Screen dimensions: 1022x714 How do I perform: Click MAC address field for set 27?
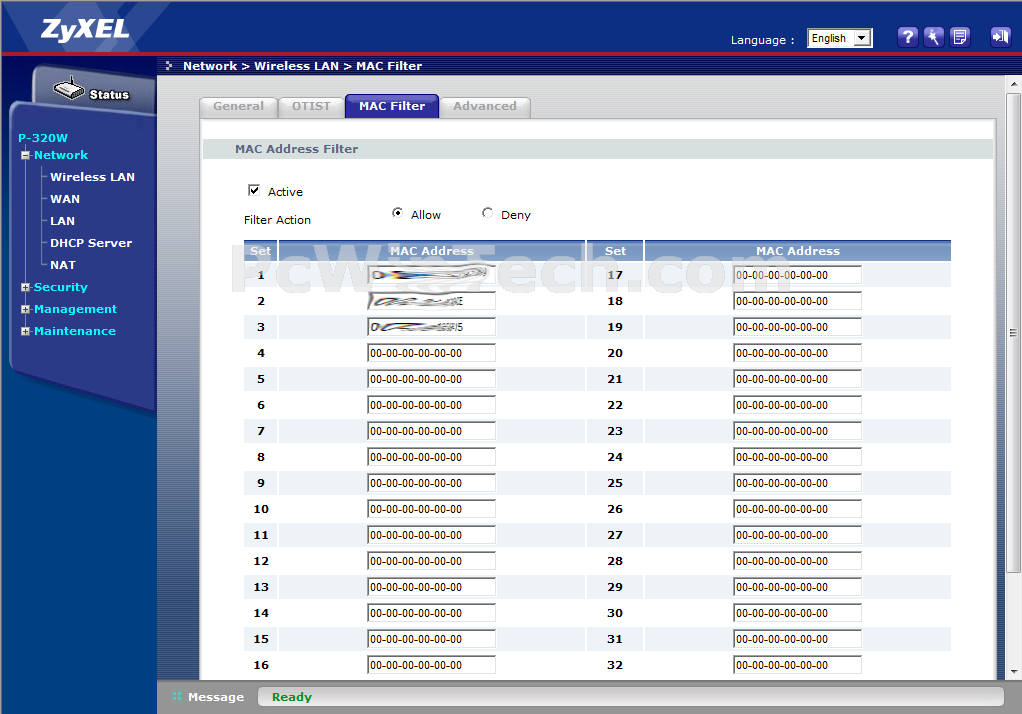coord(797,535)
